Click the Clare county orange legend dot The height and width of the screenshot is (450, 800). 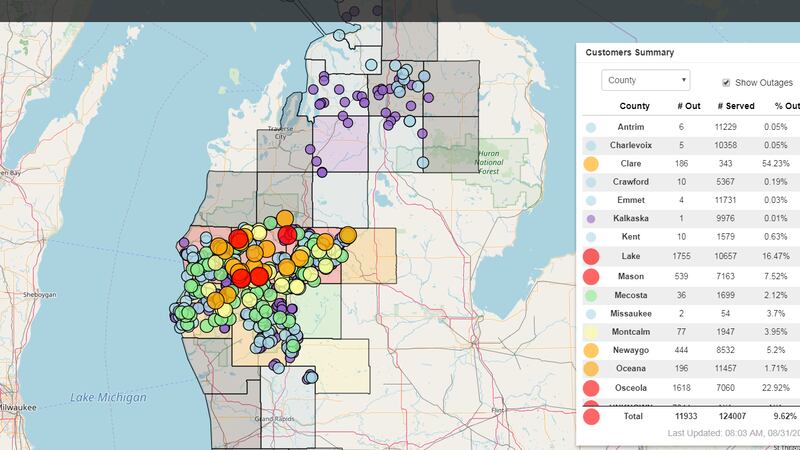click(591, 164)
